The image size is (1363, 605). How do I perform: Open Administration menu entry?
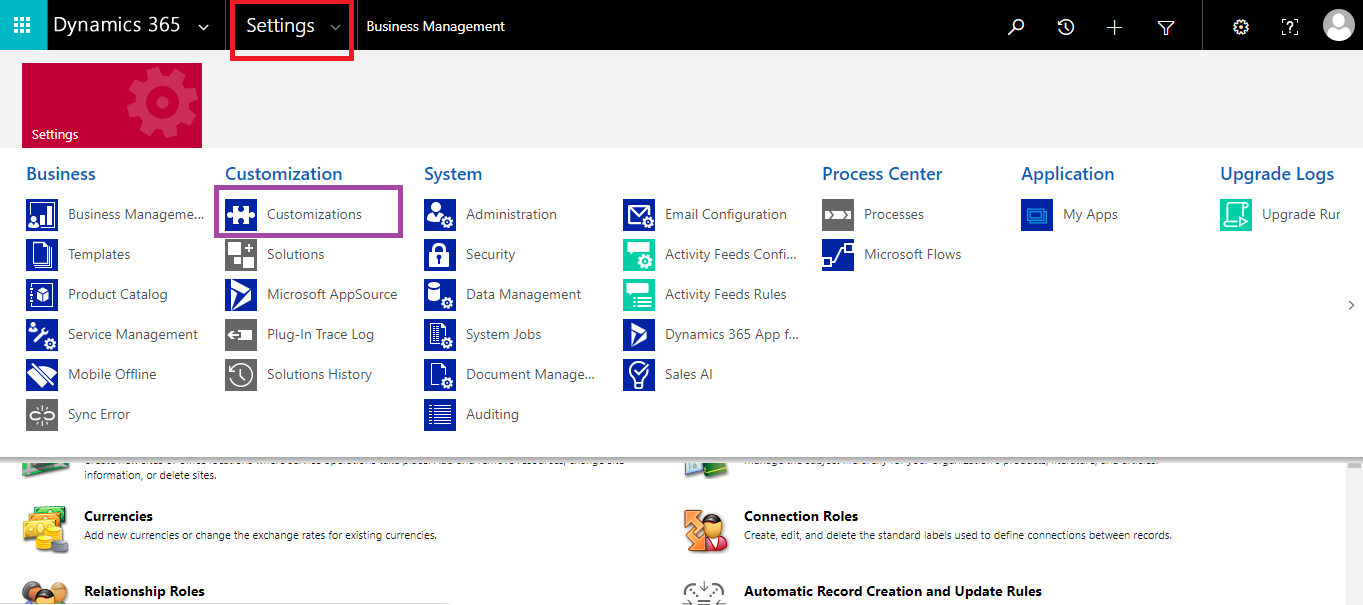[511, 214]
